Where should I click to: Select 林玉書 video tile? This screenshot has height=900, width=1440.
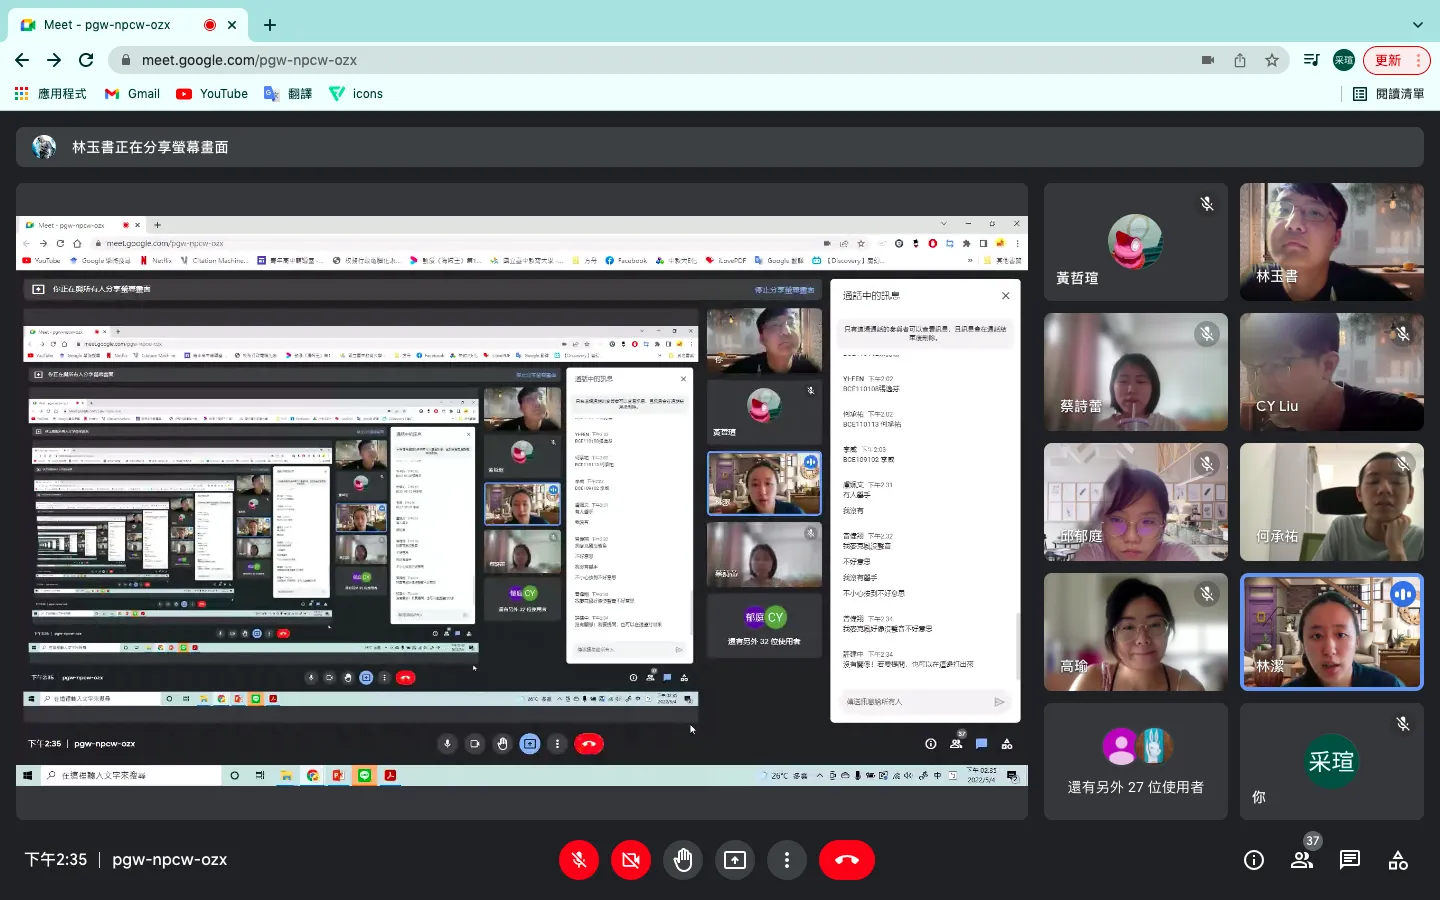click(1332, 242)
